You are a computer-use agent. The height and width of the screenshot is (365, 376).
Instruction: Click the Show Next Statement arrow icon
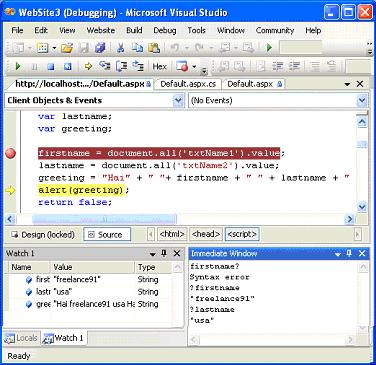point(88,66)
